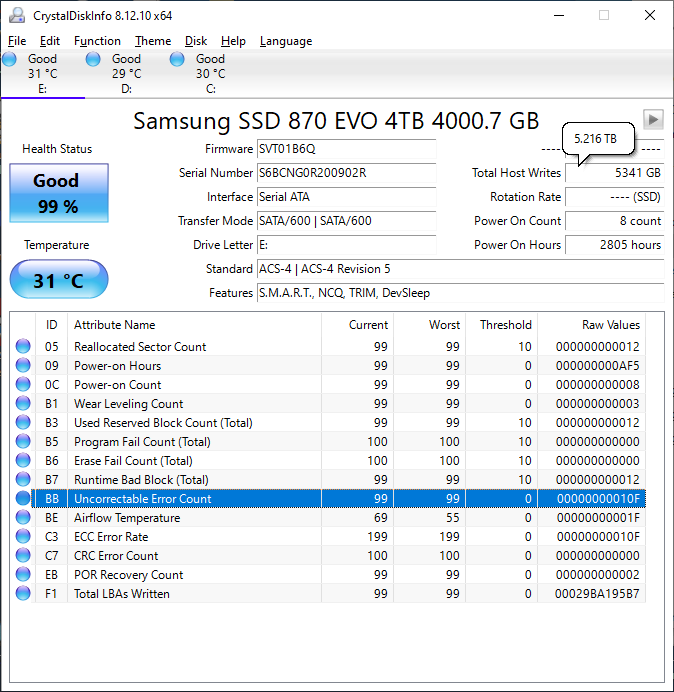674x692 pixels.
Task: Open the Help menu
Action: point(233,41)
